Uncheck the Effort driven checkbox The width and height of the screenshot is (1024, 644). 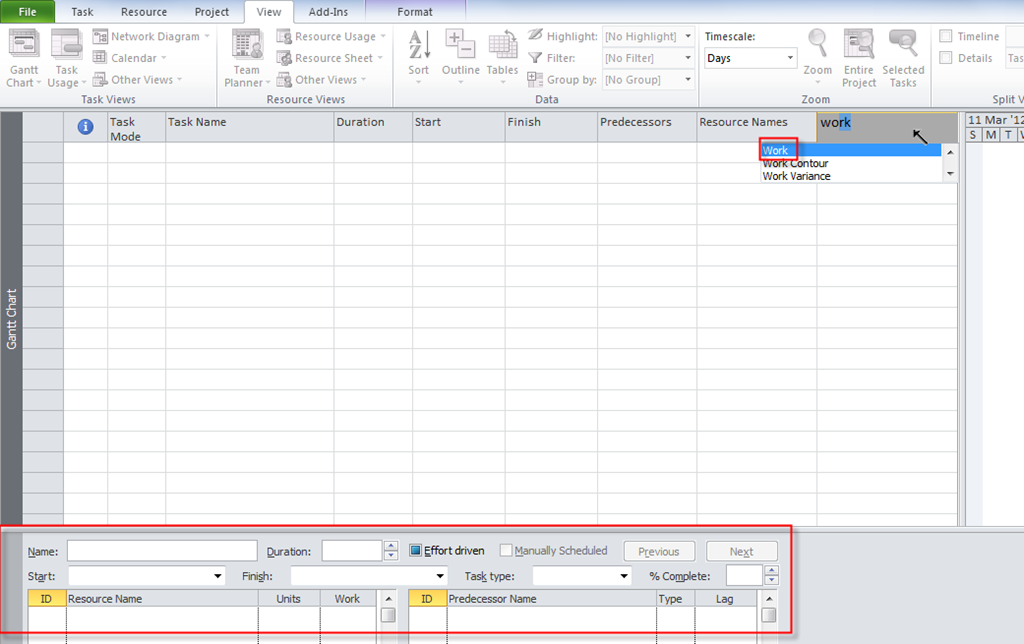pos(417,551)
